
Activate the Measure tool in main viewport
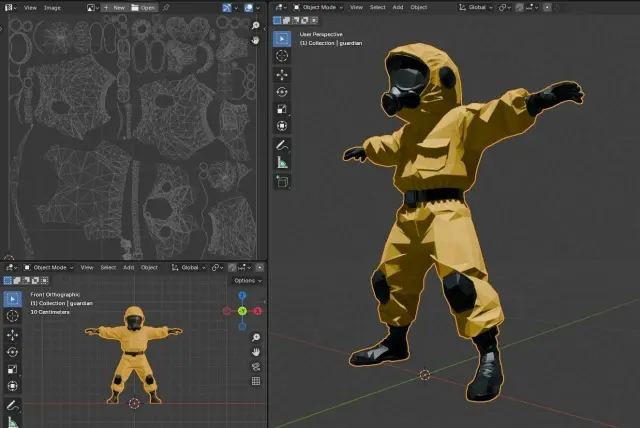[x=282, y=162]
